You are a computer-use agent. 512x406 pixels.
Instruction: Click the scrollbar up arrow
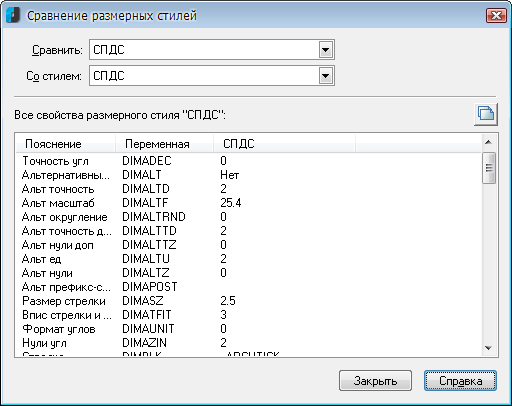(x=489, y=142)
